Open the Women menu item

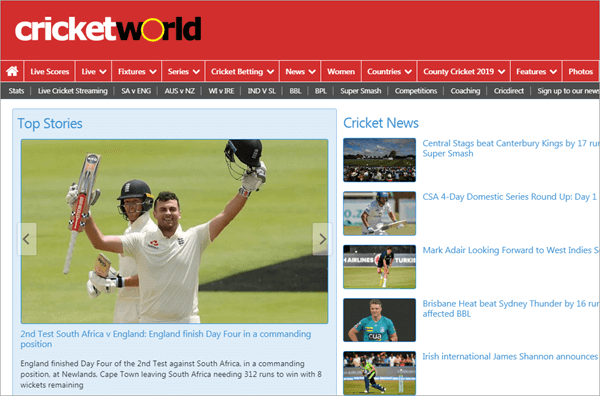pyautogui.click(x=341, y=72)
